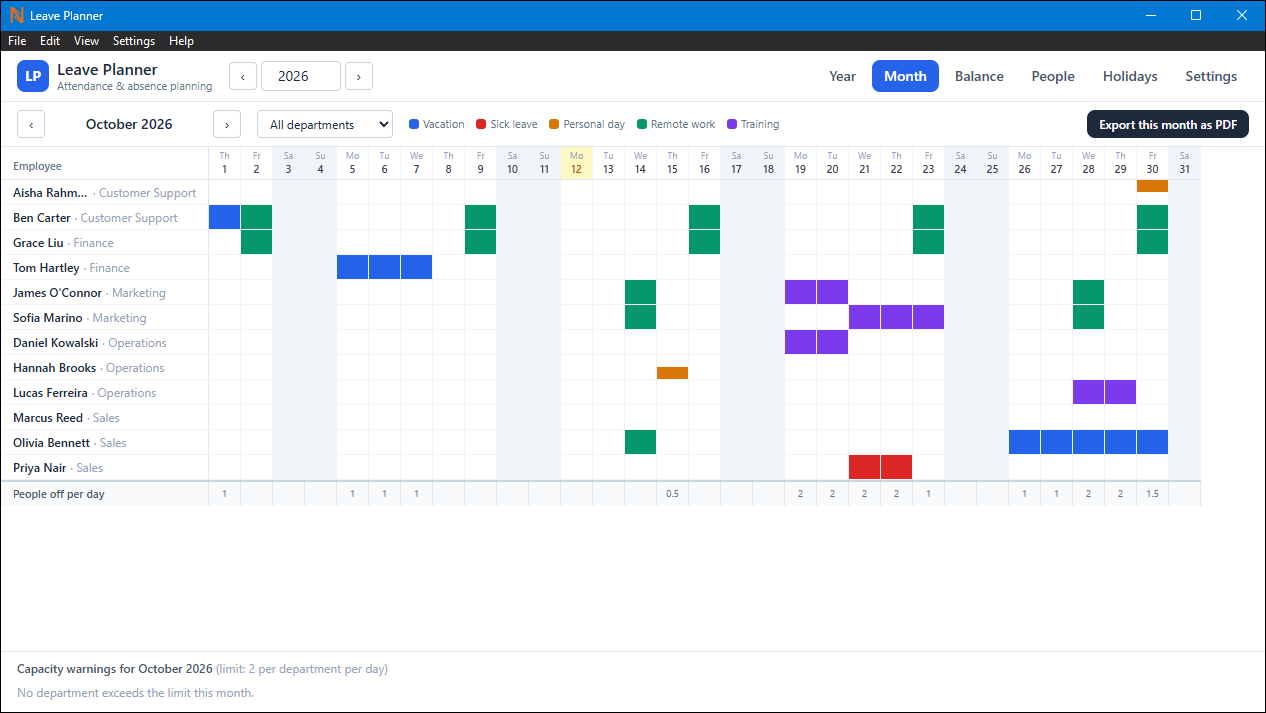
Task: Select the Month tab
Action: (x=905, y=76)
